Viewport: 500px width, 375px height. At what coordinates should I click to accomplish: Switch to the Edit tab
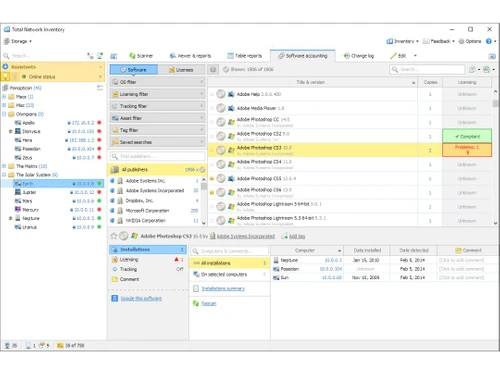(x=398, y=56)
